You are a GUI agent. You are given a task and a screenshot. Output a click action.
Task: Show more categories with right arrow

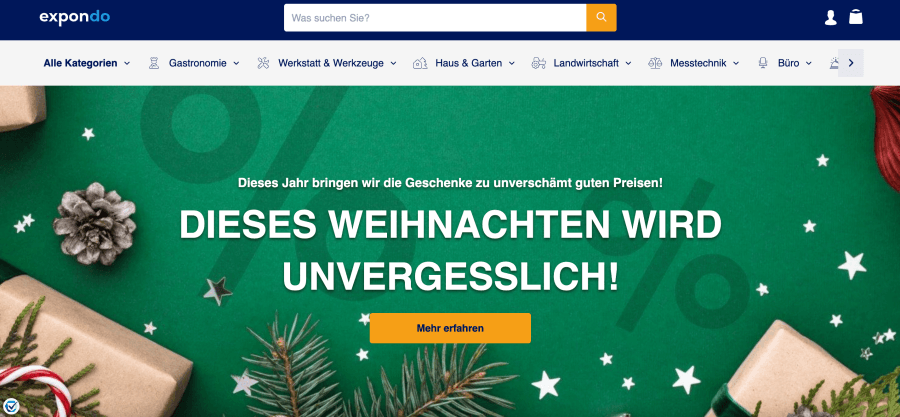pyautogui.click(x=851, y=63)
